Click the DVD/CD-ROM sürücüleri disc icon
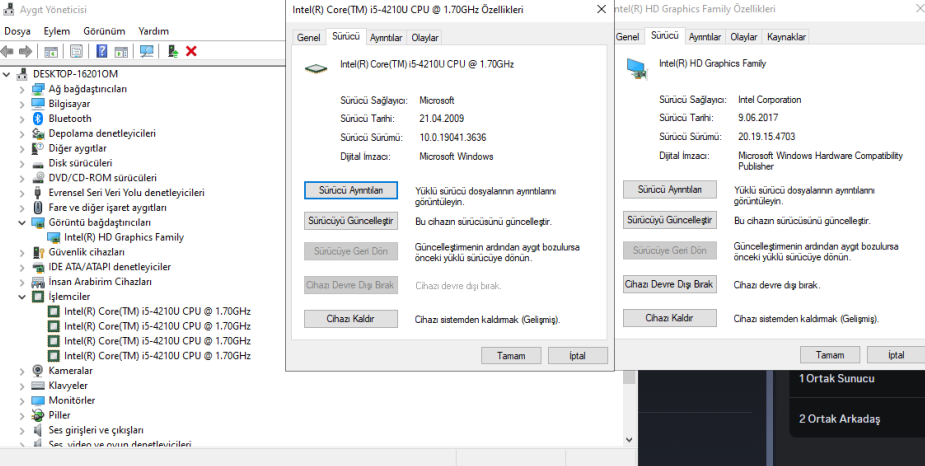Viewport: 925px width, 466px height. tap(38, 178)
